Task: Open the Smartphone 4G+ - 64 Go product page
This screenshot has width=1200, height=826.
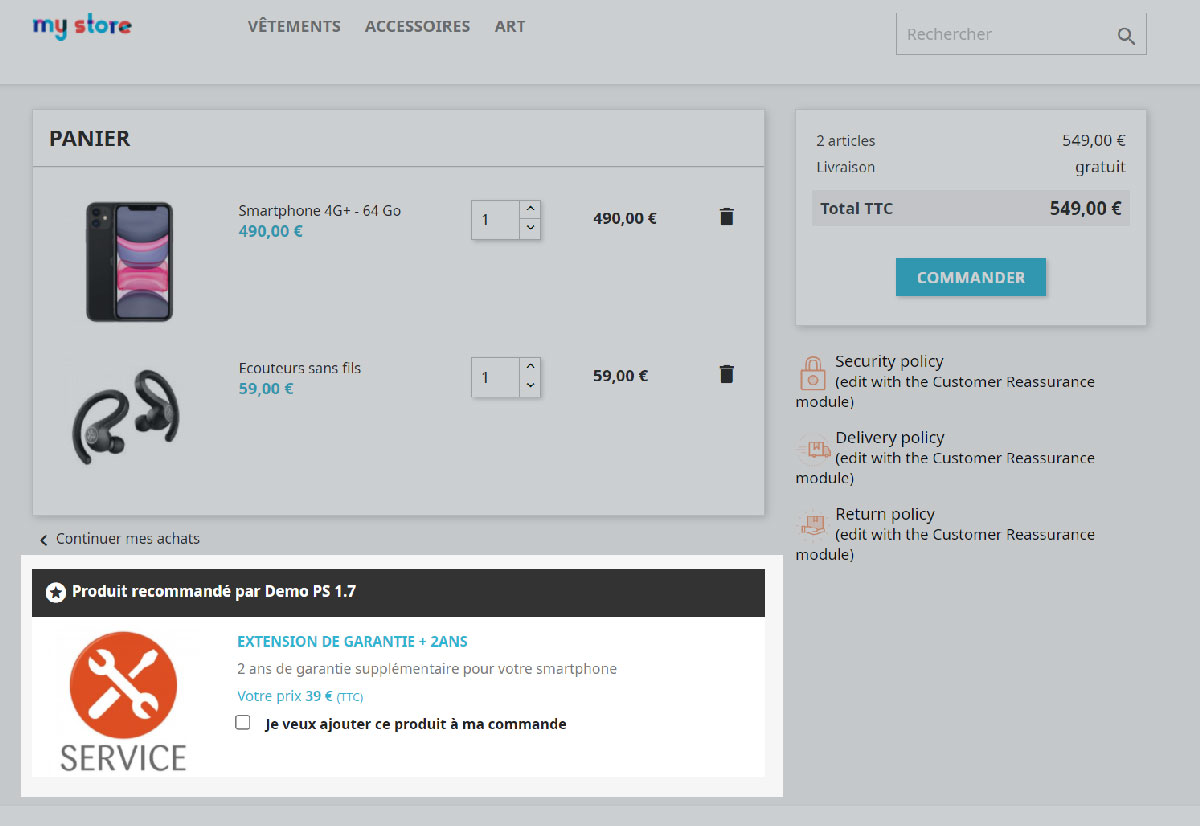Action: [x=322, y=210]
